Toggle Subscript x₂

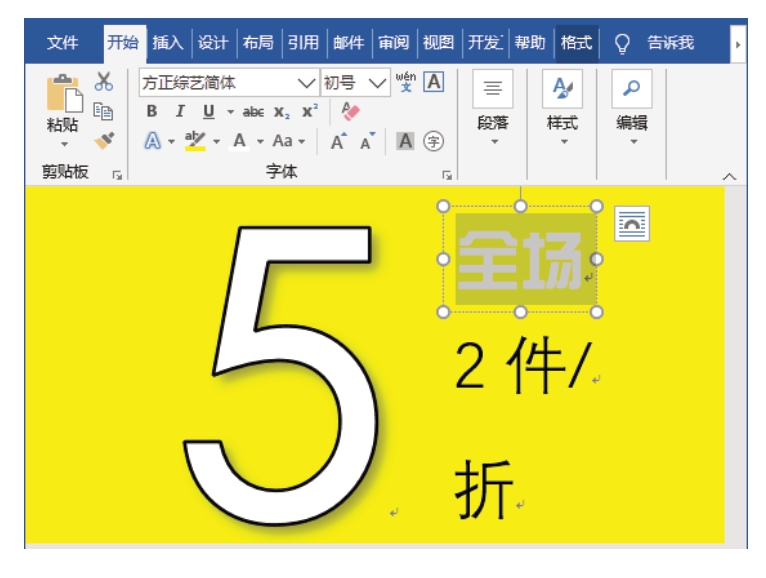coord(281,112)
